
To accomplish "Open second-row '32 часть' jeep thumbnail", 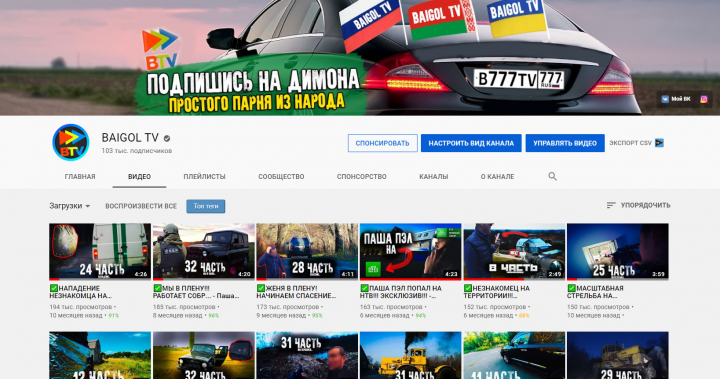I will pyautogui.click(x=203, y=355).
